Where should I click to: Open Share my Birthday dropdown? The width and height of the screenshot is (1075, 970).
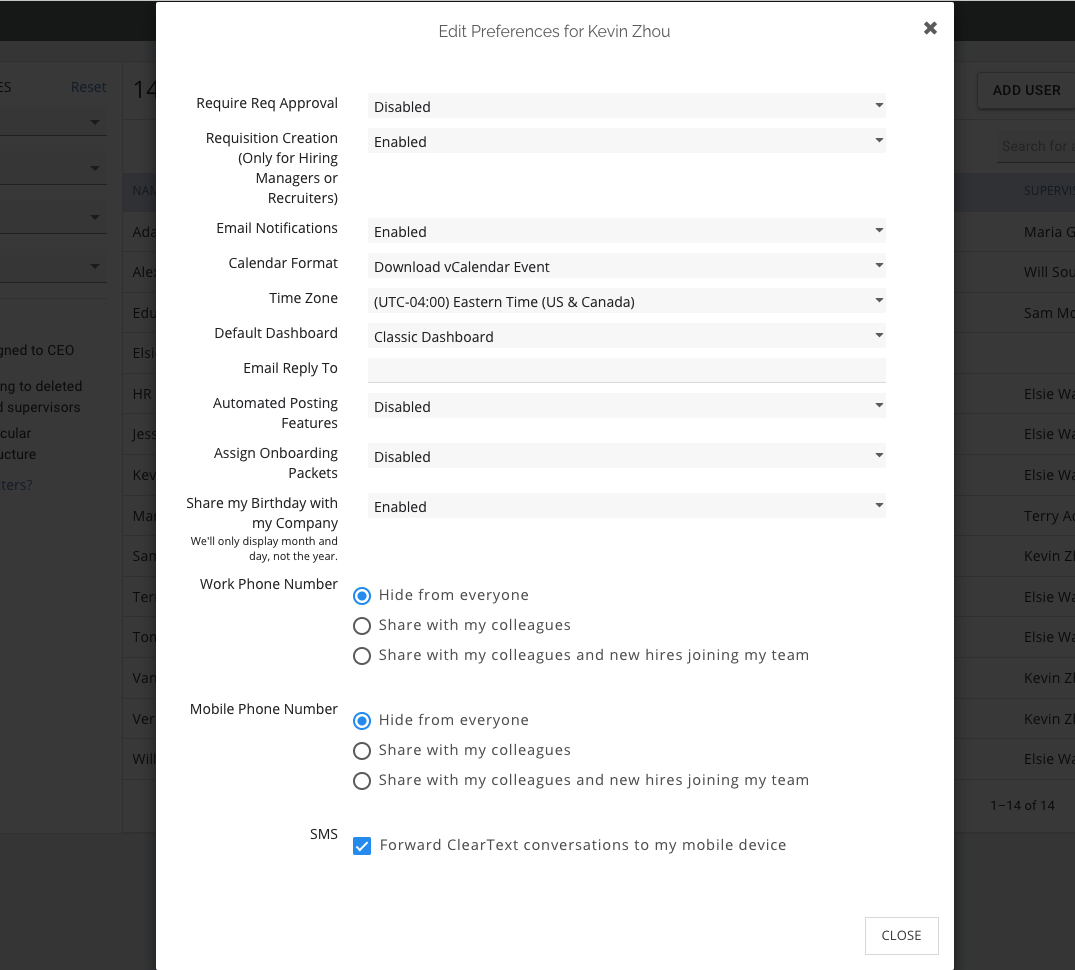(626, 506)
